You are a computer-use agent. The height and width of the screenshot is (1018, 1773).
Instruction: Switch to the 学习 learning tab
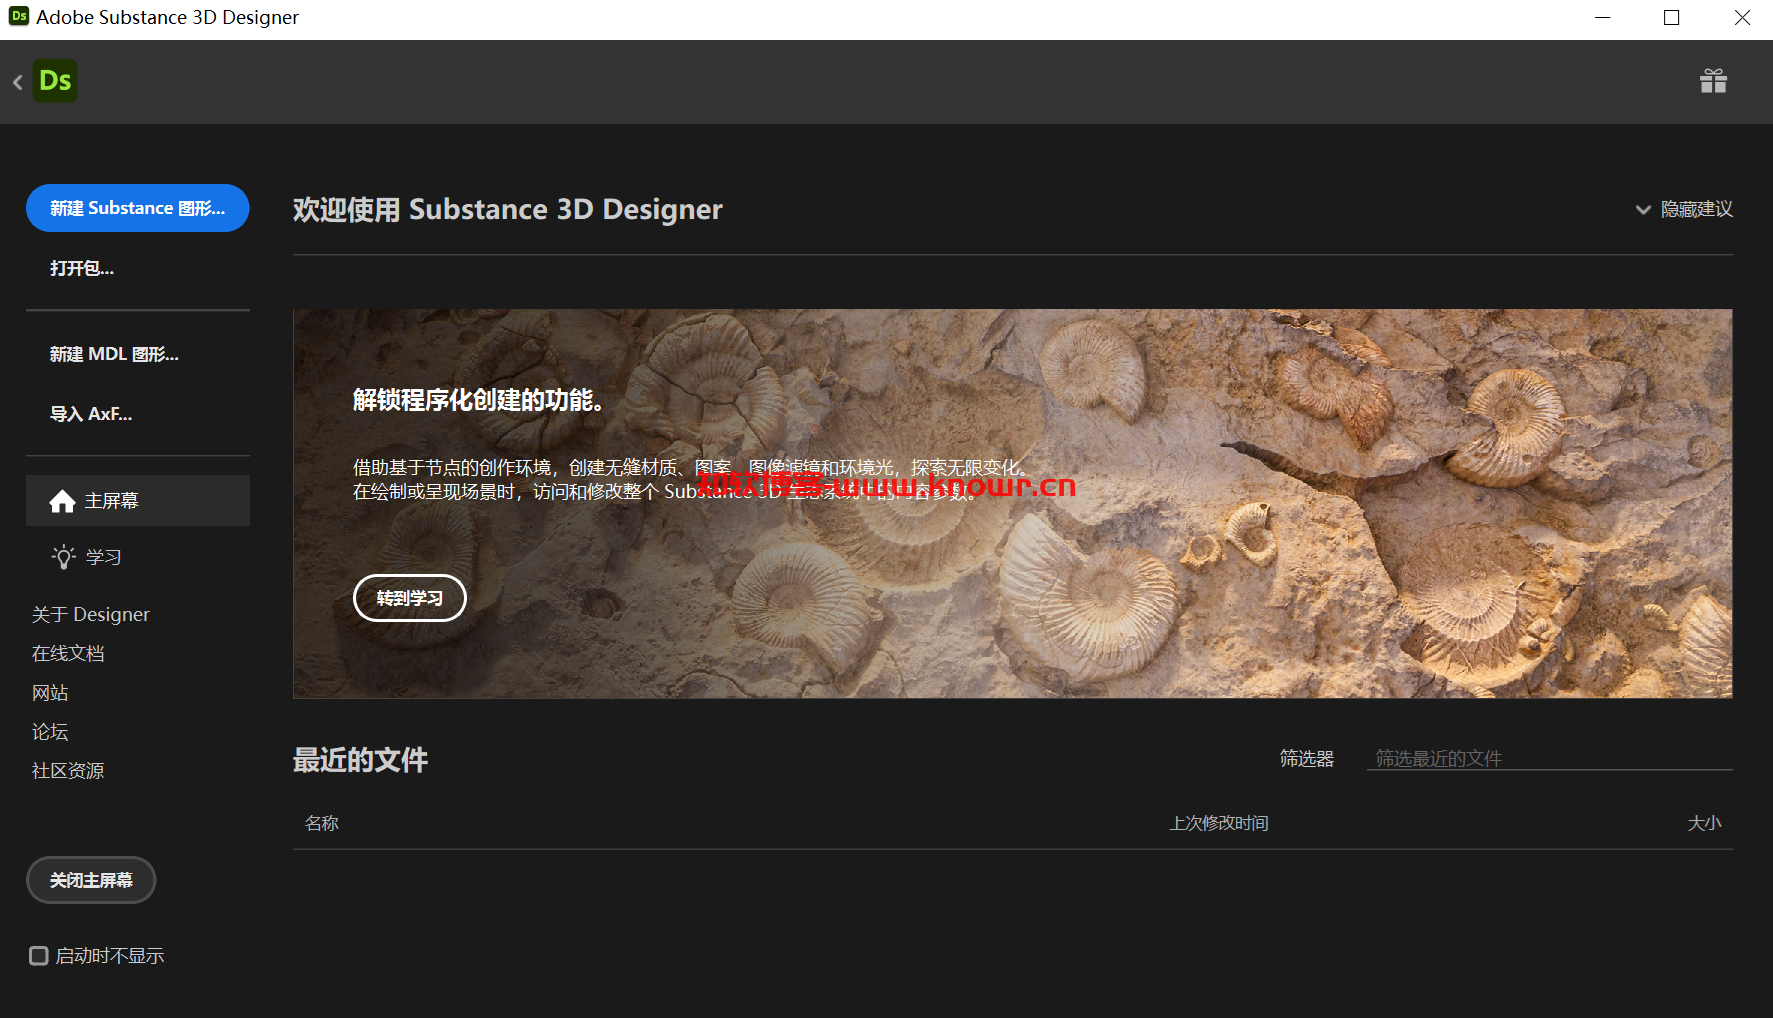point(138,557)
